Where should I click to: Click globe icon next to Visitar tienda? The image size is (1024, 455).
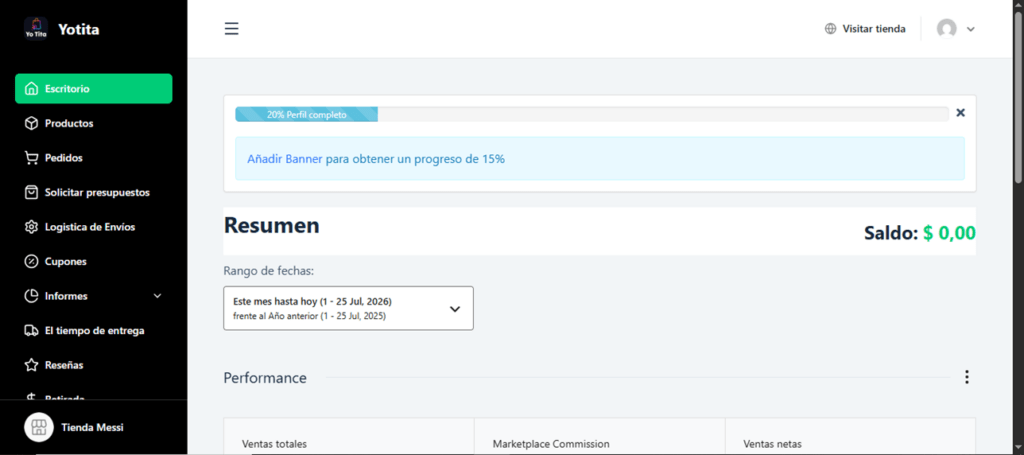pos(830,29)
